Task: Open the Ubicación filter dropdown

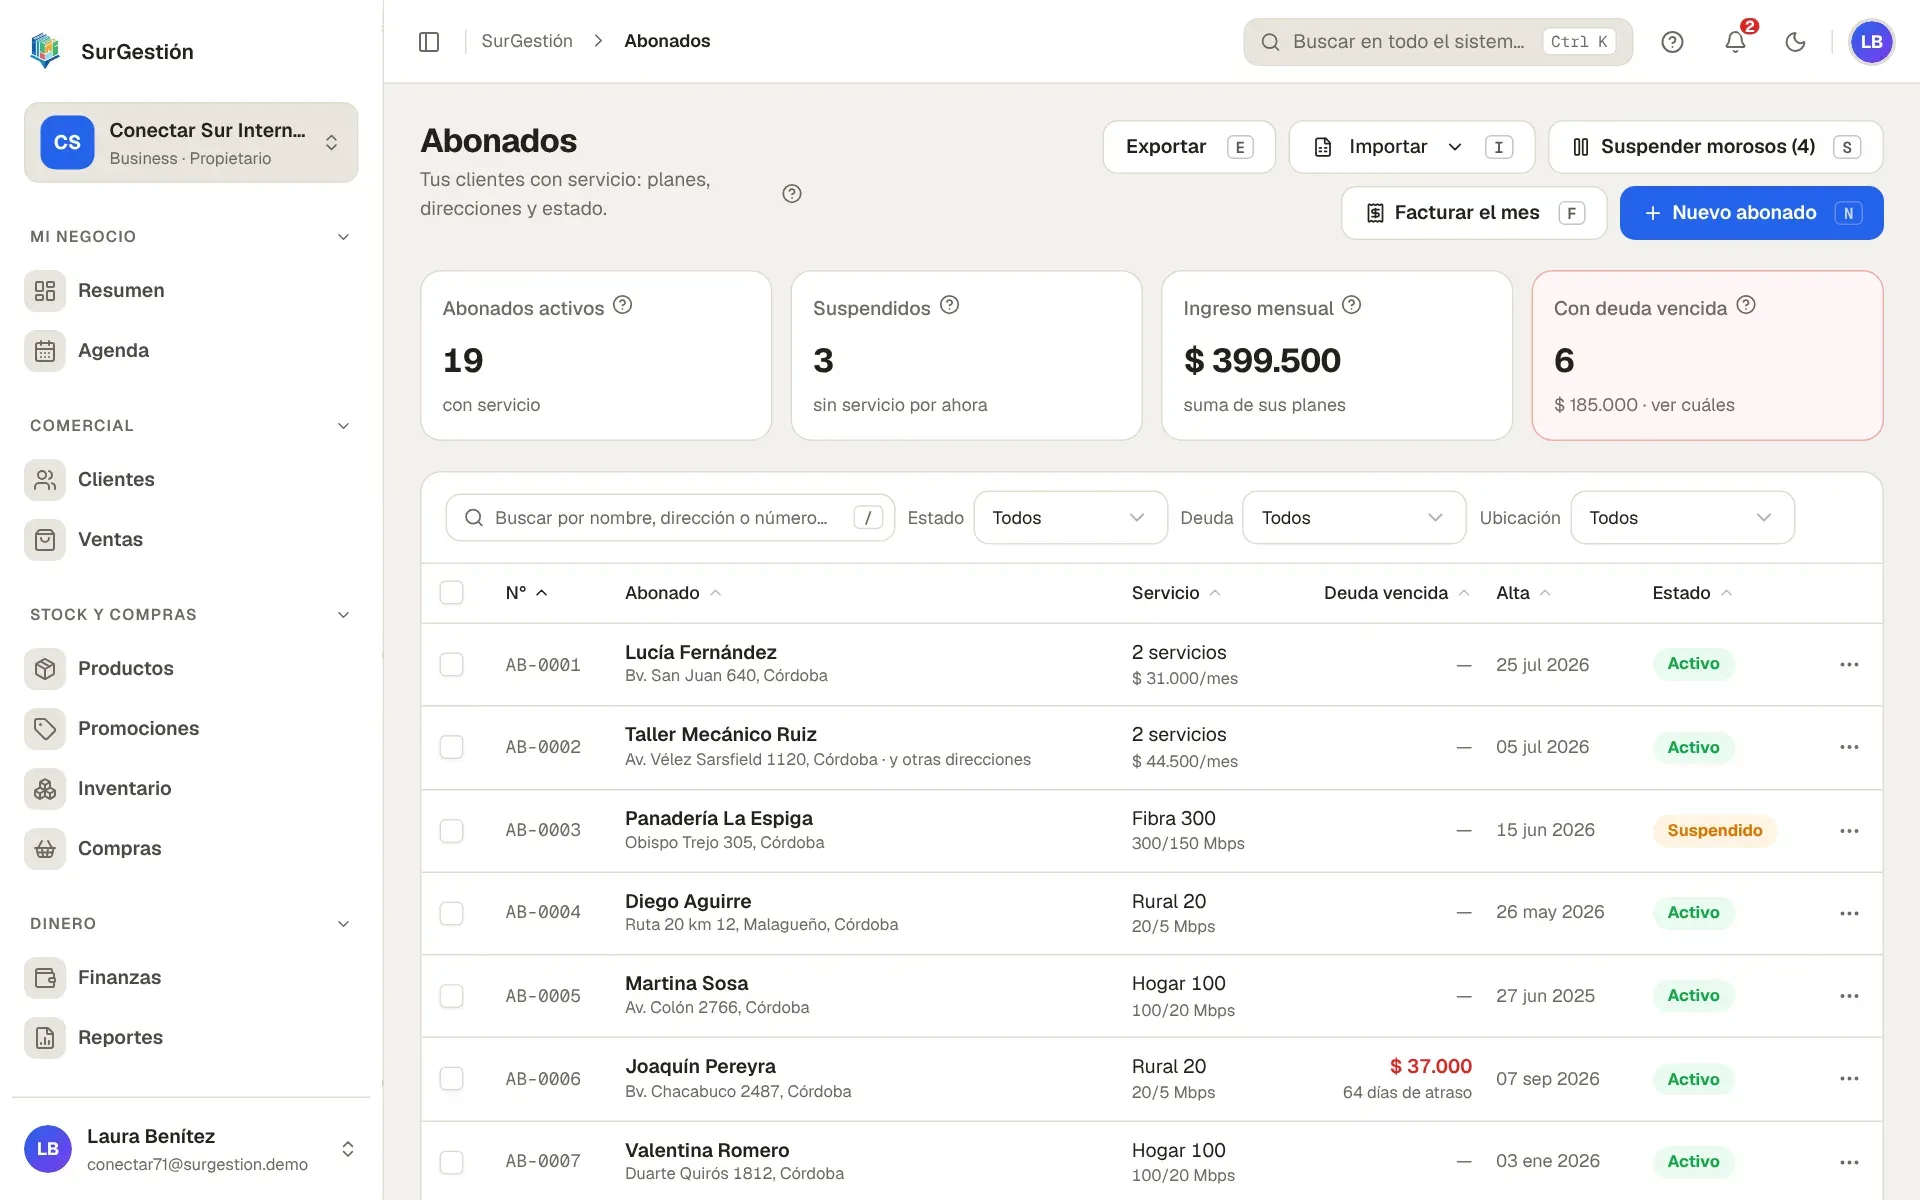Action: tap(1682, 518)
